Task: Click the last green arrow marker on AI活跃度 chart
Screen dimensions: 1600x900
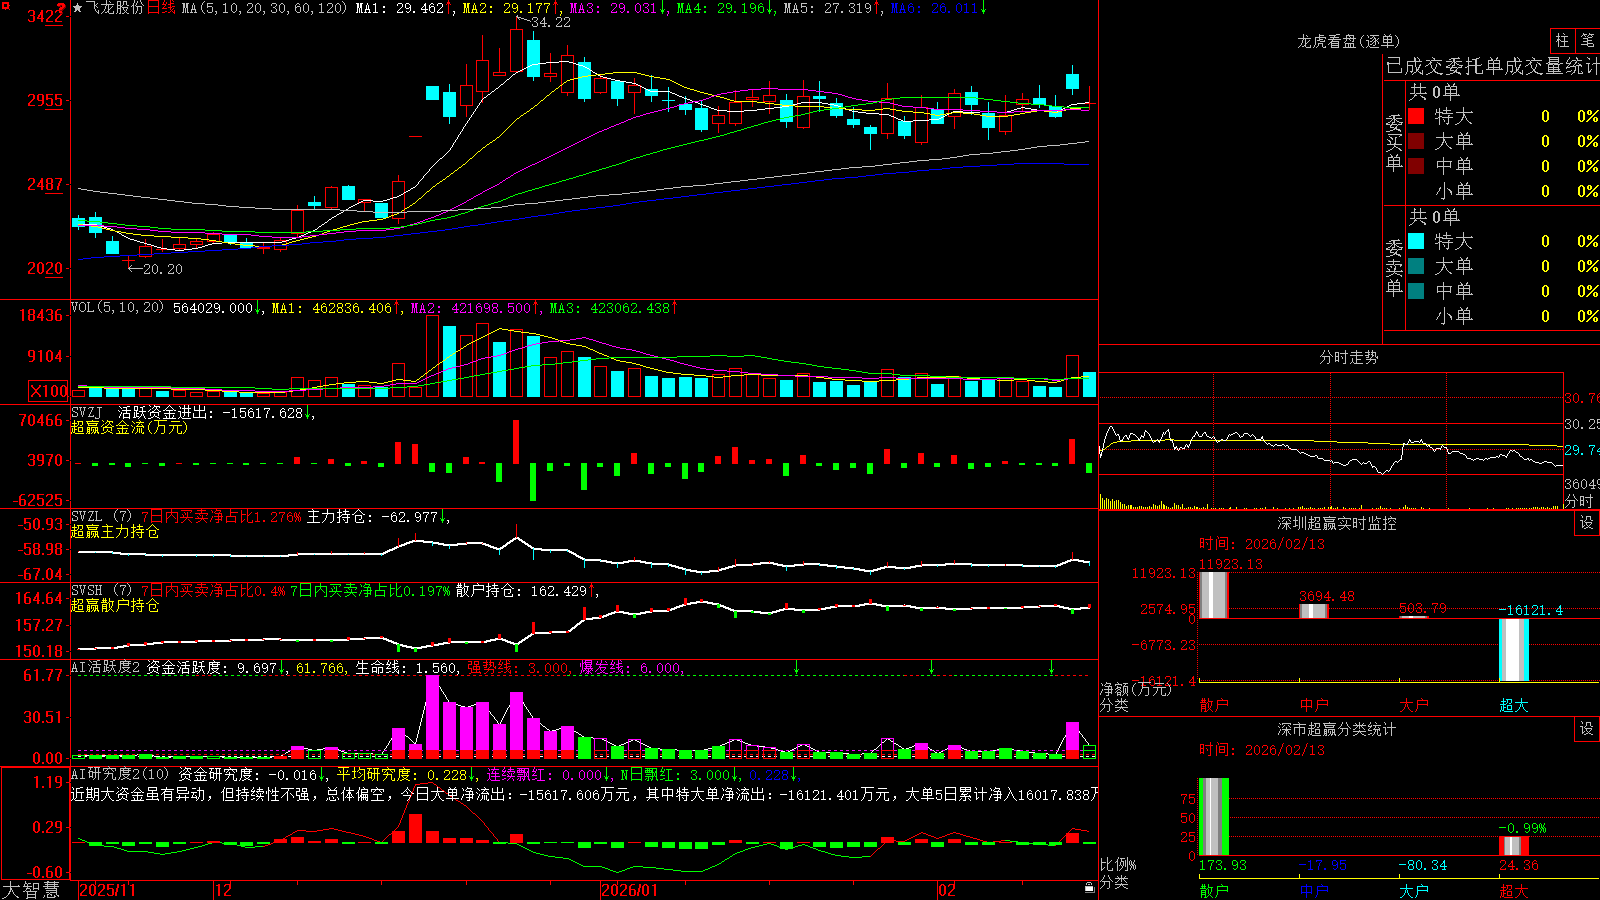Action: (1051, 667)
